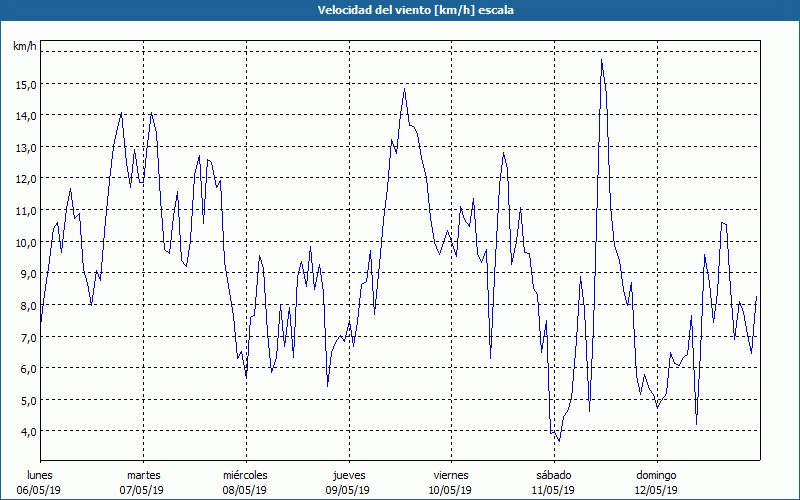Click the 'km/h' axis unit label

[24, 46]
